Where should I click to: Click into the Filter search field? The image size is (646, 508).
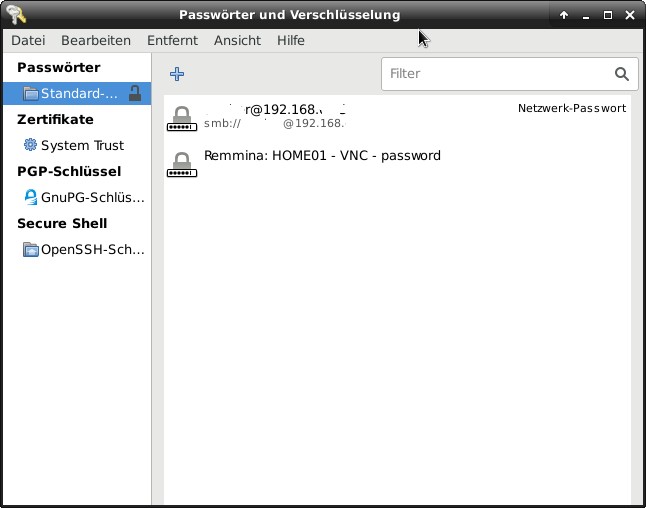click(x=497, y=74)
